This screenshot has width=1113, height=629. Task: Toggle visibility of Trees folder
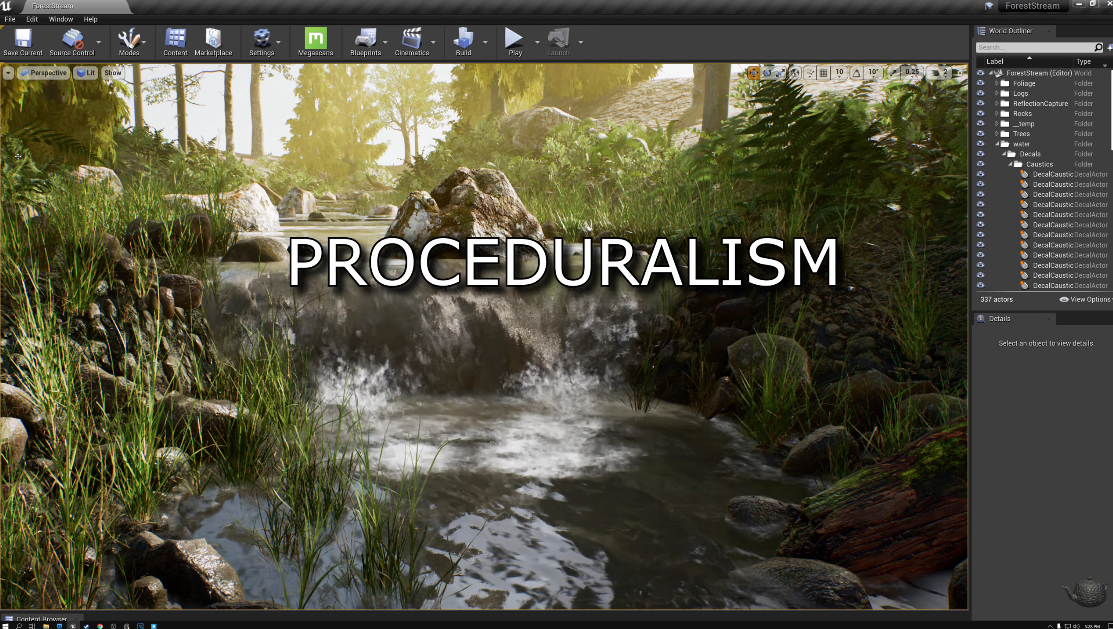[x=980, y=133]
